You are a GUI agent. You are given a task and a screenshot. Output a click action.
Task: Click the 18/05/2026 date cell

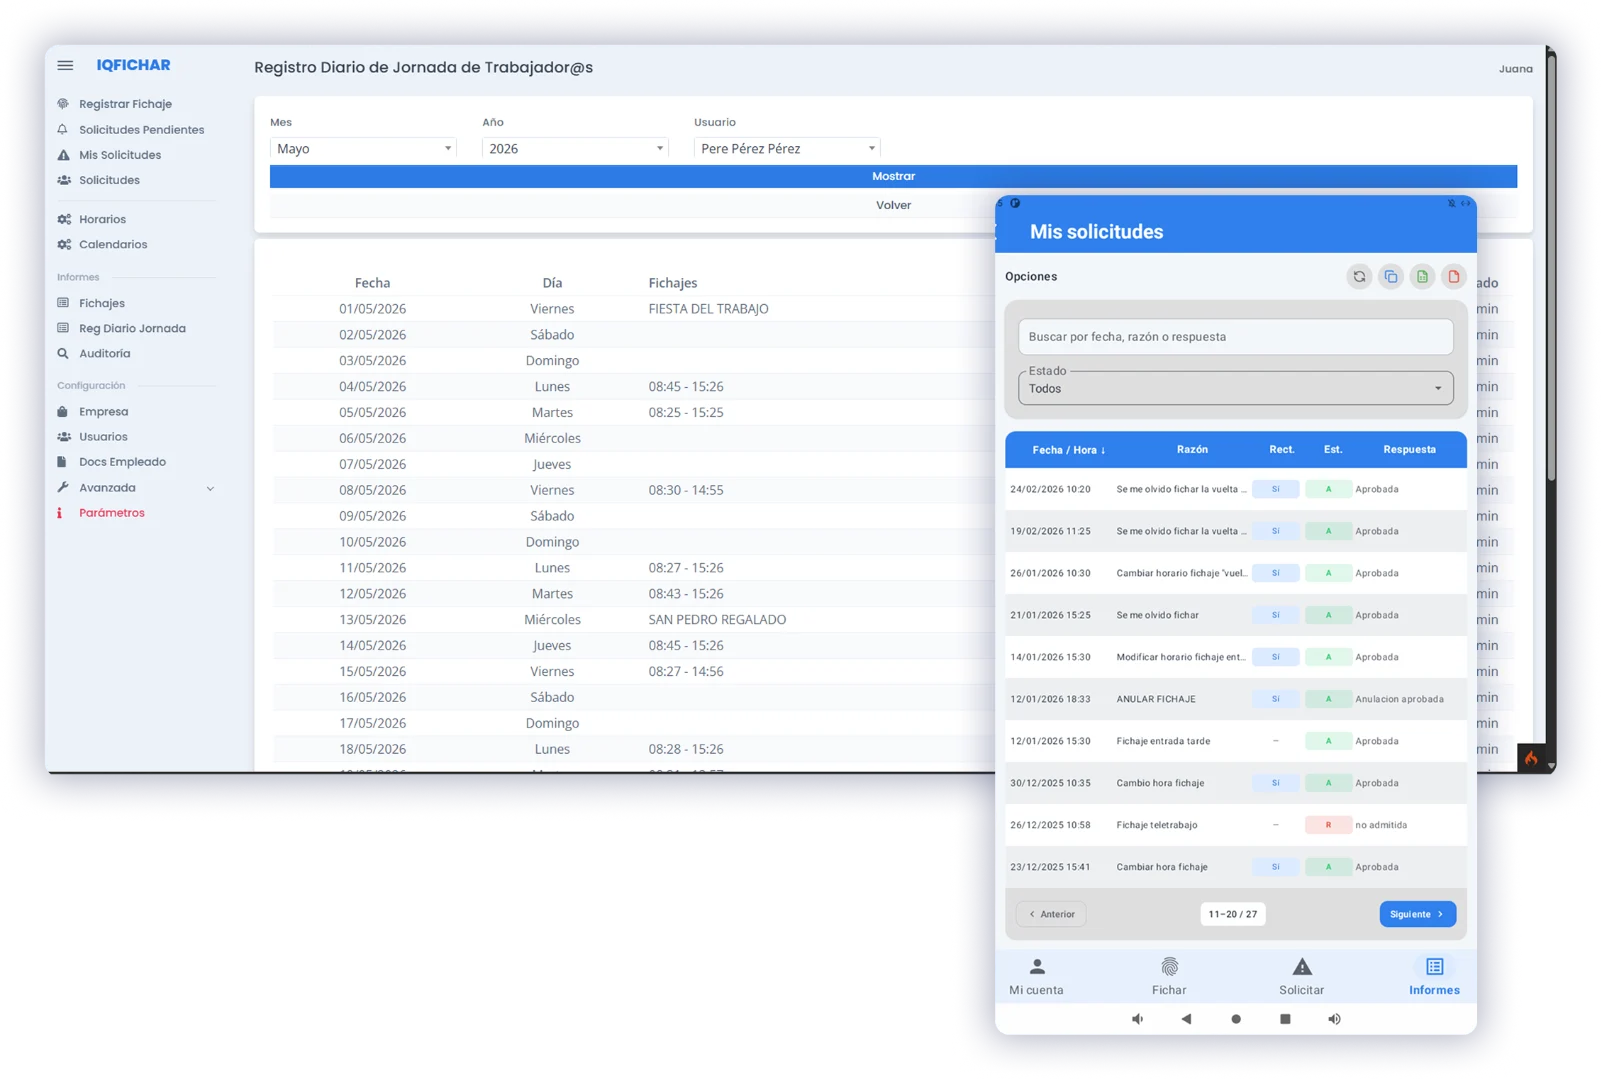pyautogui.click(x=372, y=749)
